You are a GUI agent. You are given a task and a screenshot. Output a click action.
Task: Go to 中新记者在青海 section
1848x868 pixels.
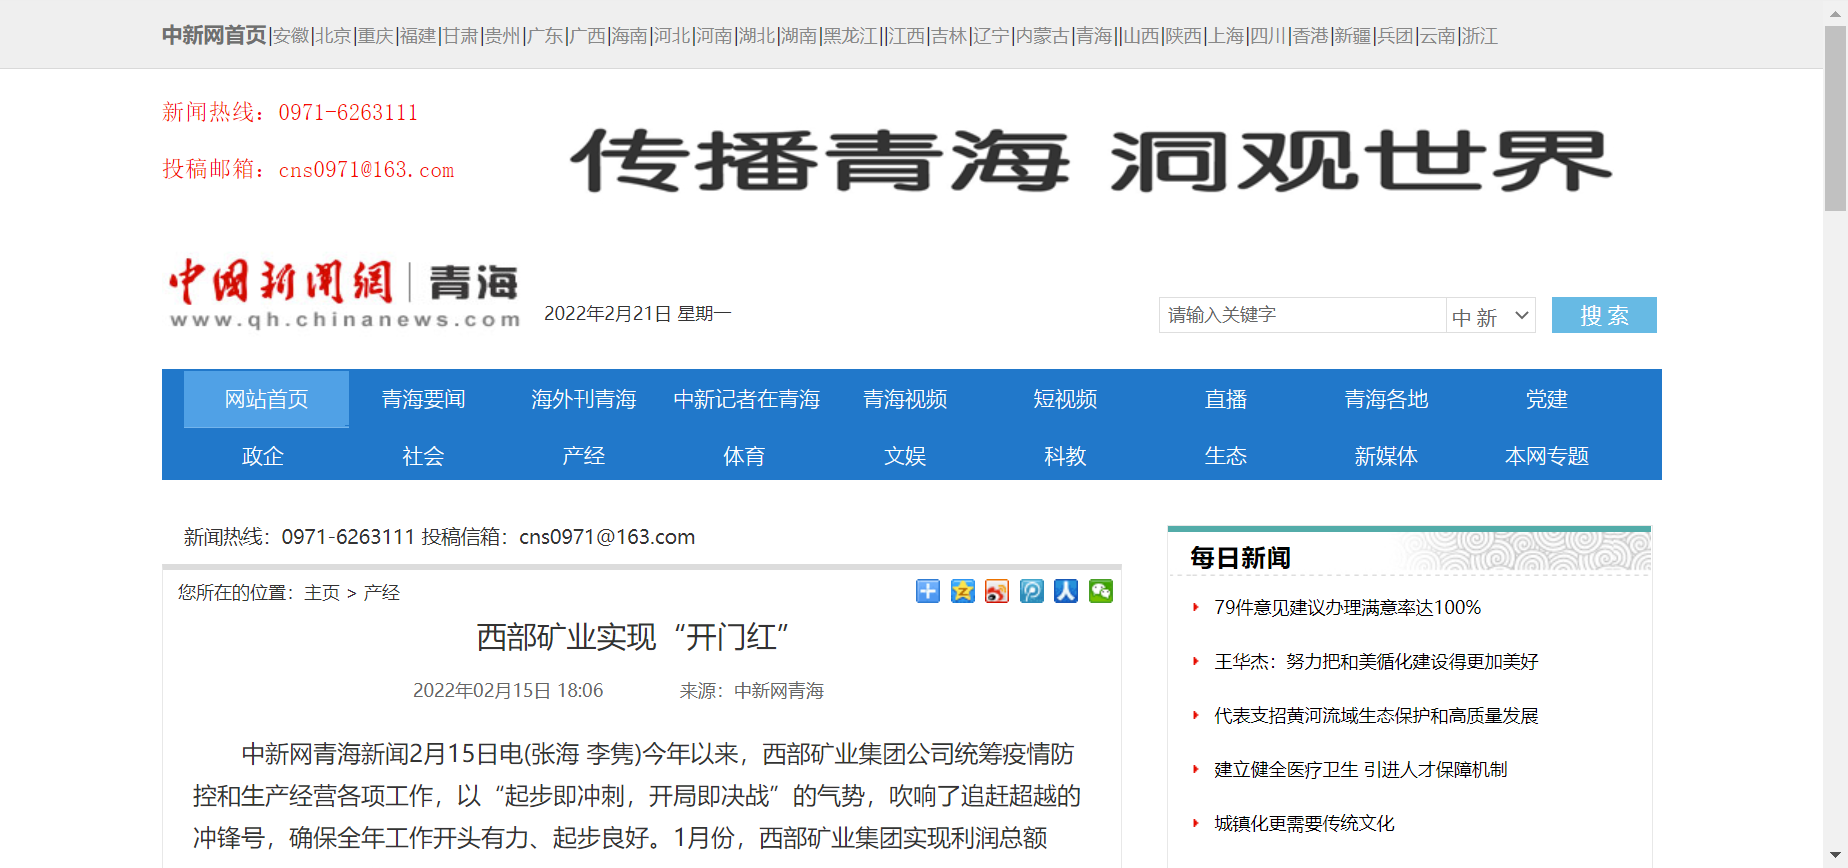pyautogui.click(x=746, y=400)
